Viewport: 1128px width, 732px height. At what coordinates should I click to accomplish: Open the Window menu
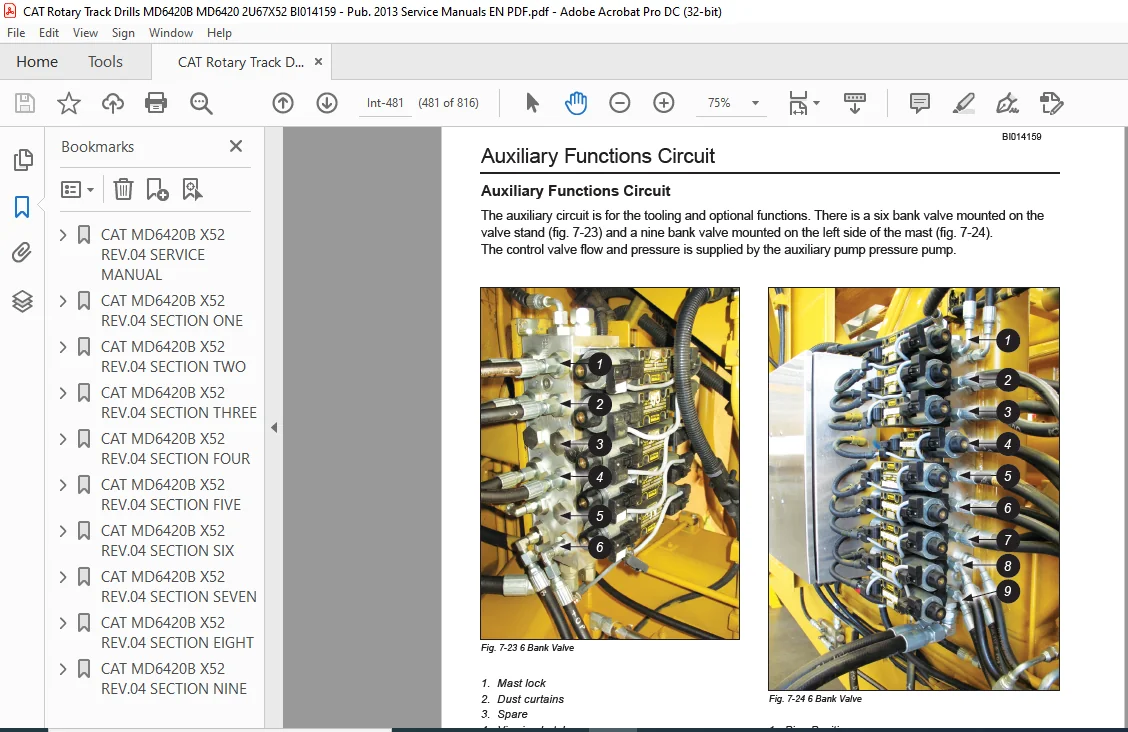coord(170,32)
